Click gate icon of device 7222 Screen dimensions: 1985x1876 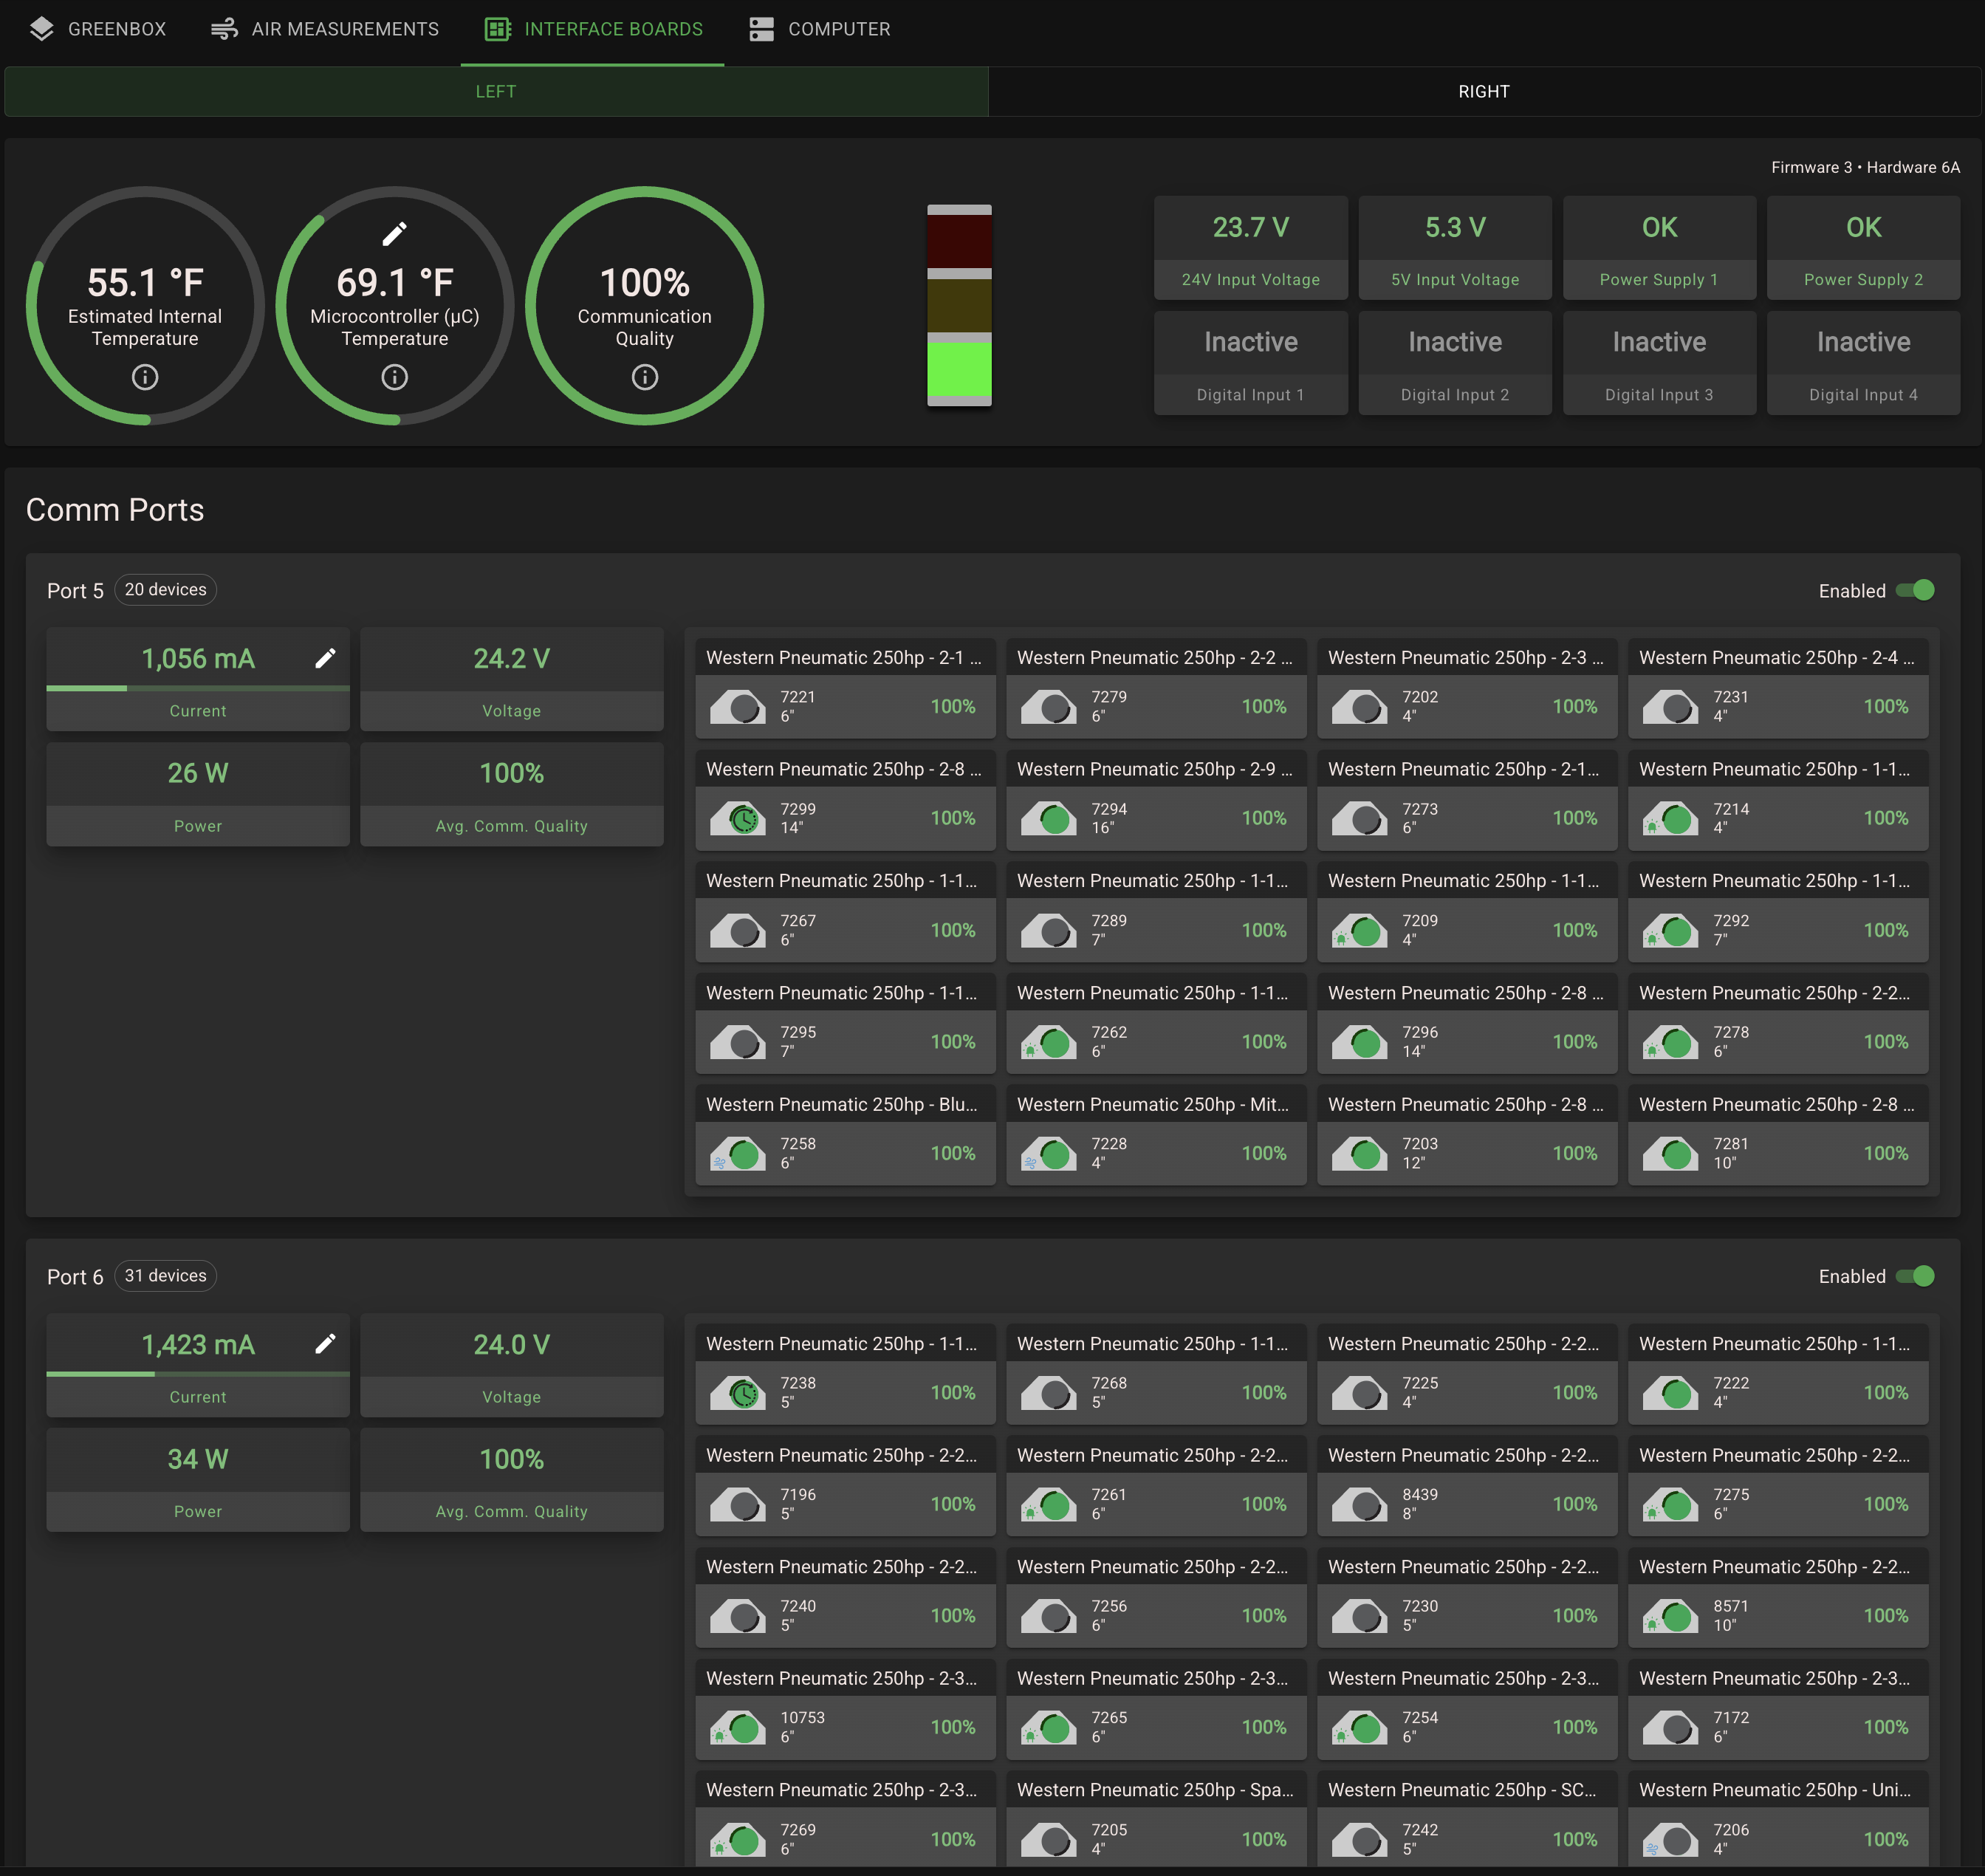pyautogui.click(x=1671, y=1393)
